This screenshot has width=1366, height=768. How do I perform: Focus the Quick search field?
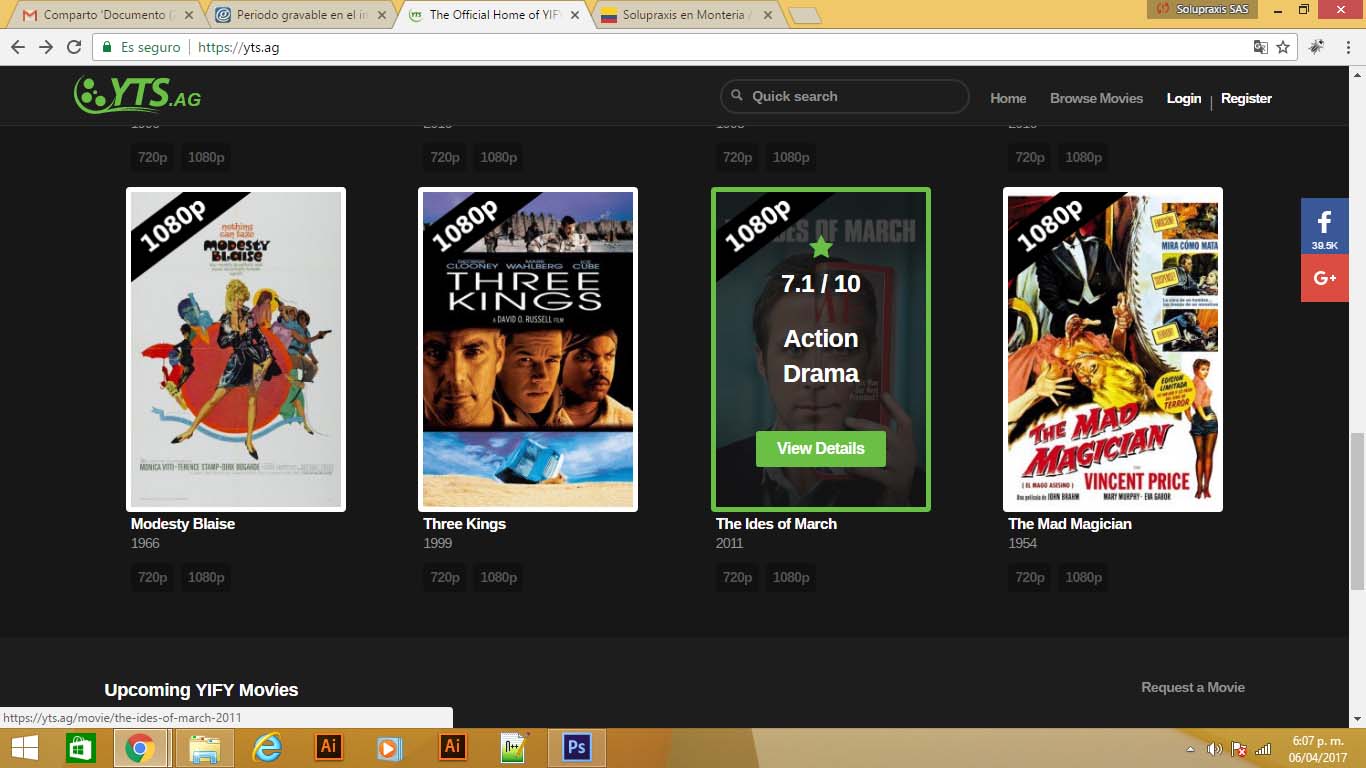[845, 96]
